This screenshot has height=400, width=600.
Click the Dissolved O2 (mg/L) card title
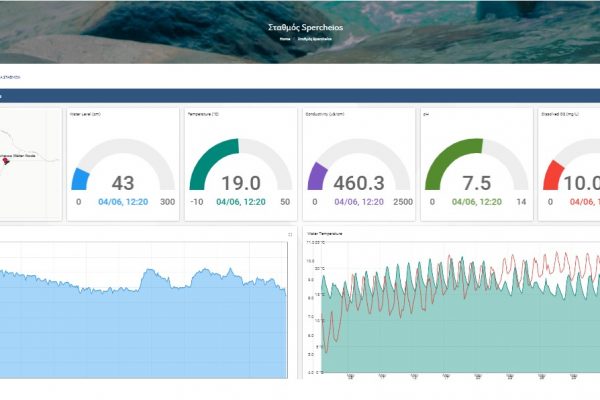pos(560,114)
